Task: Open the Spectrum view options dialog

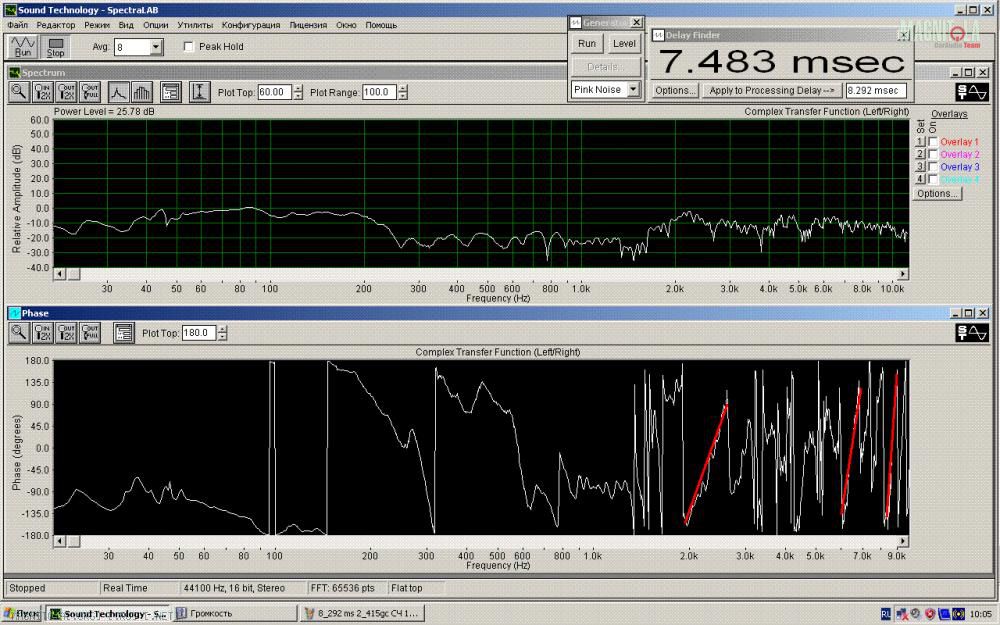Action: pos(171,92)
